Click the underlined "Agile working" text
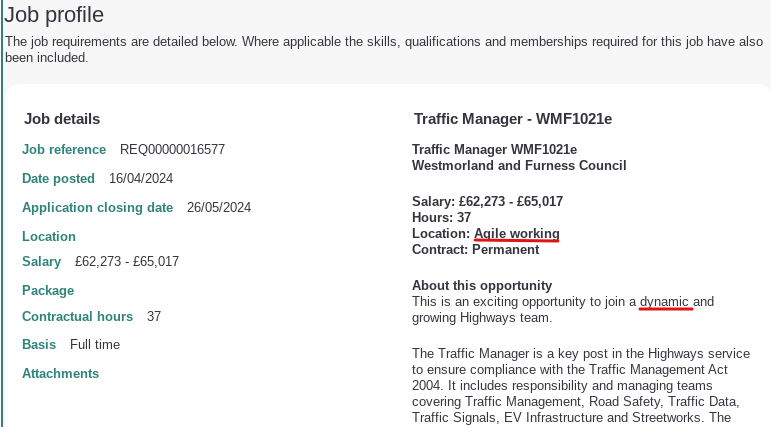Screen dimensions: 771x427 click(x=516, y=234)
